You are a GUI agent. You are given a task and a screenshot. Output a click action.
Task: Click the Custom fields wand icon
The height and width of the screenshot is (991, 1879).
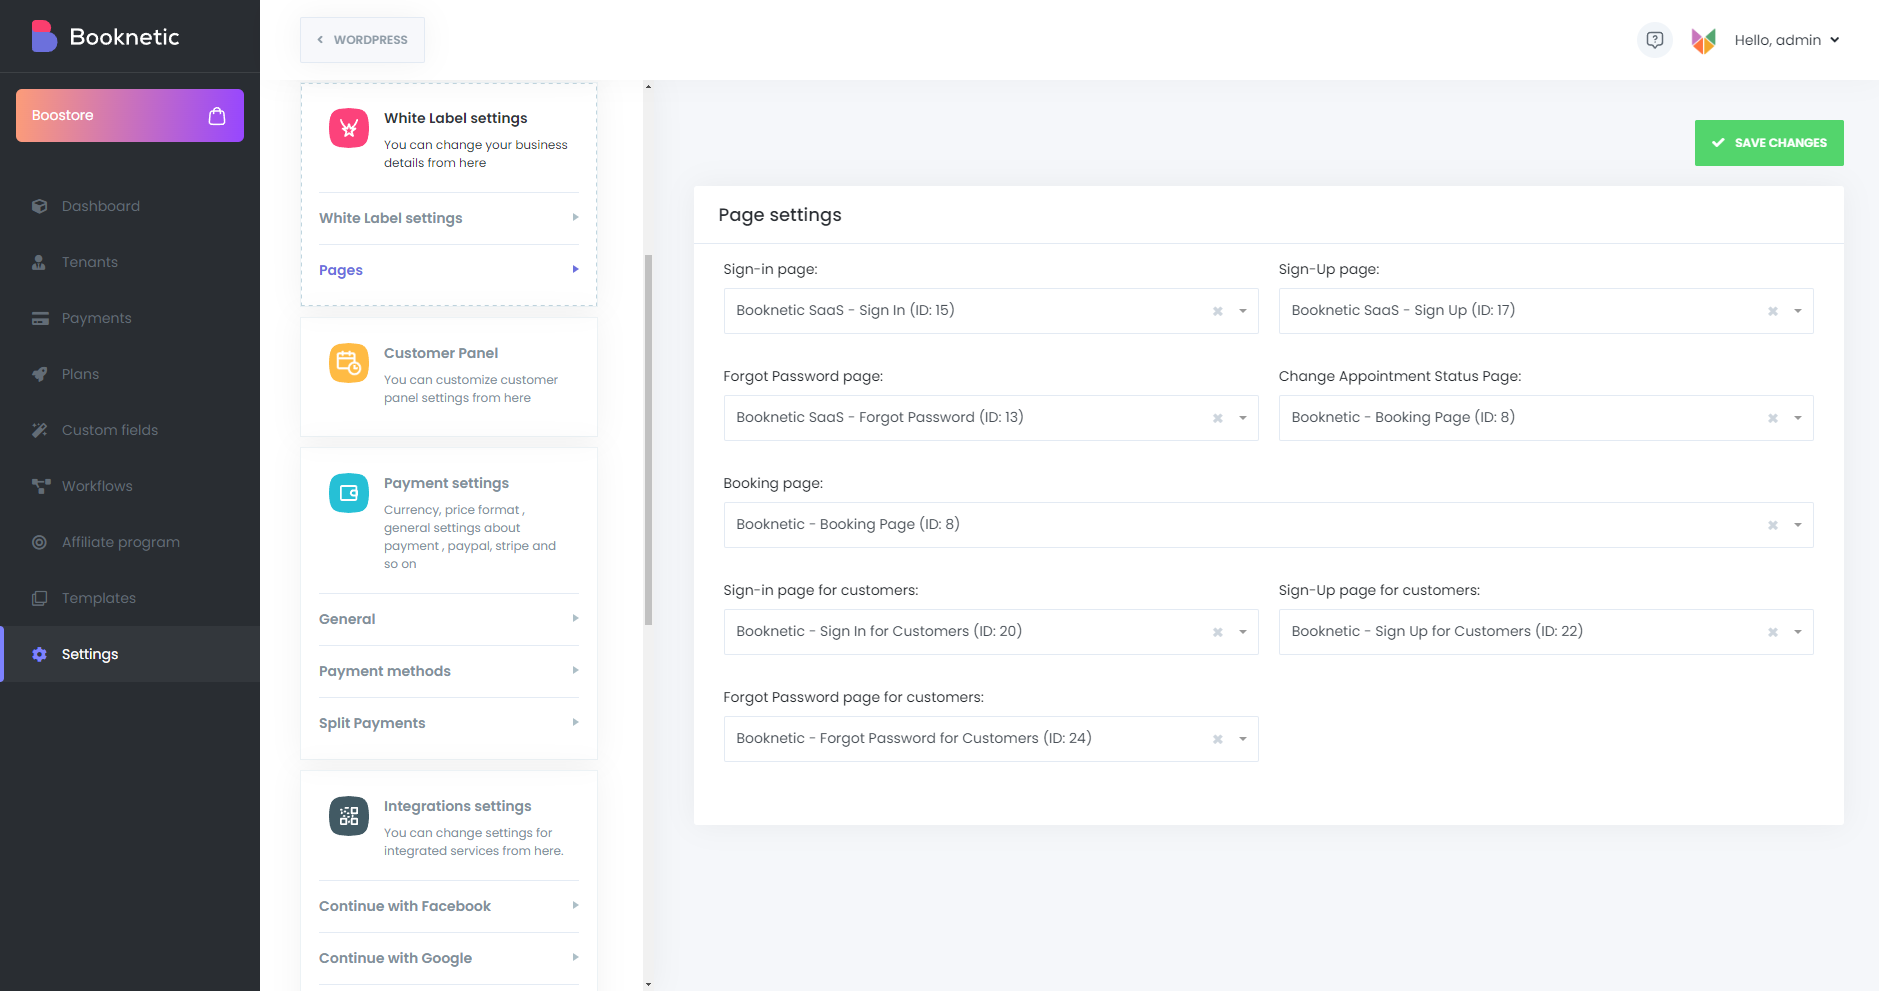click(39, 430)
